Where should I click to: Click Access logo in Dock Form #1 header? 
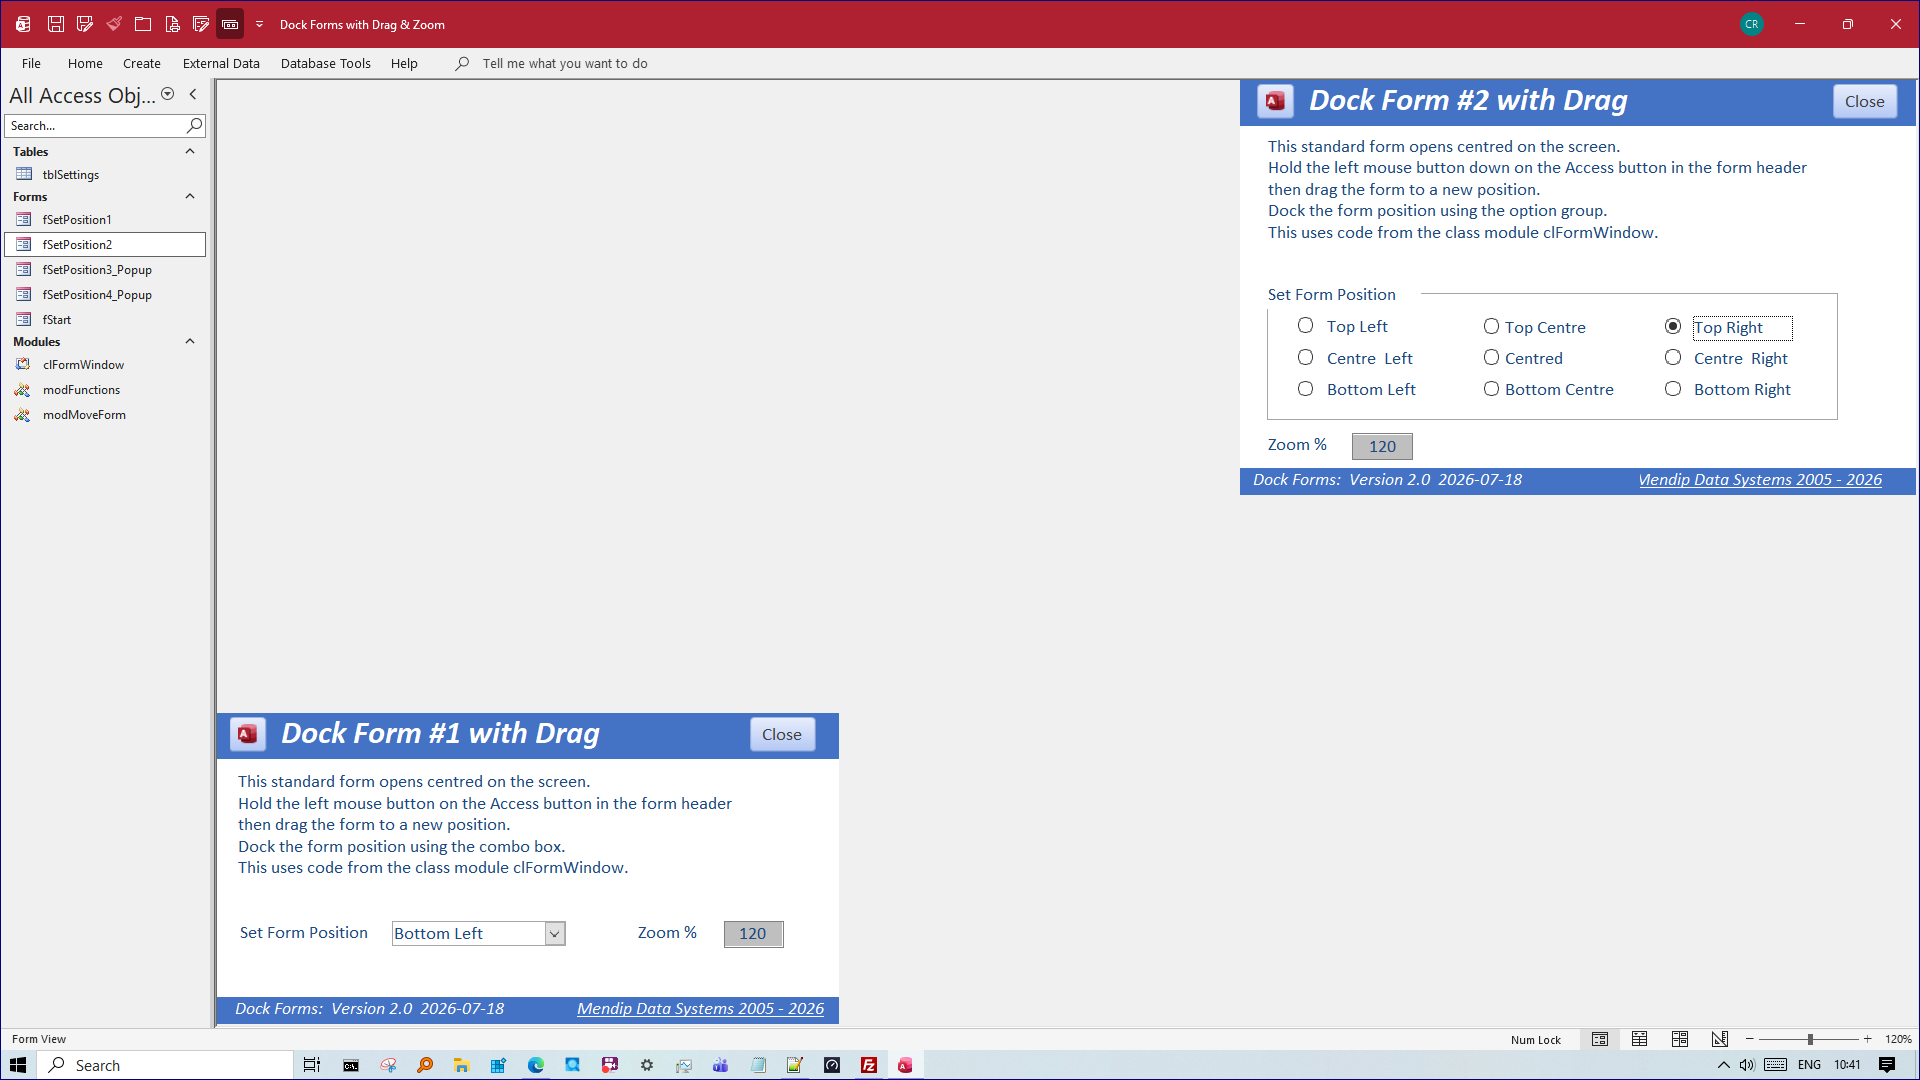(248, 734)
